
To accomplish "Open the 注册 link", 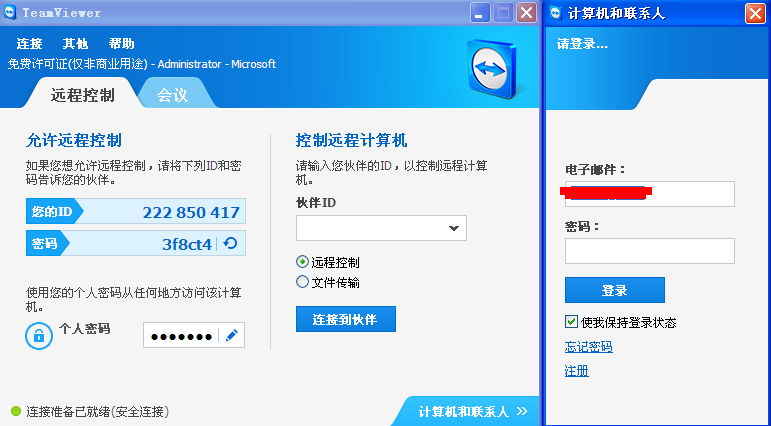I will pyautogui.click(x=577, y=370).
